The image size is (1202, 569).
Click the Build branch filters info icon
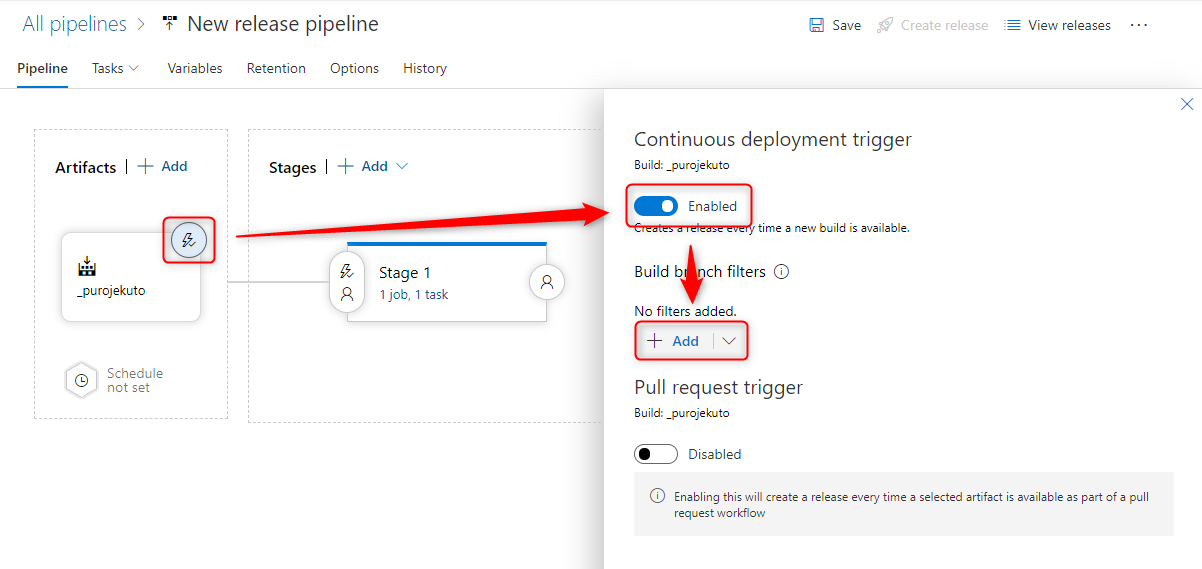pyautogui.click(x=782, y=271)
